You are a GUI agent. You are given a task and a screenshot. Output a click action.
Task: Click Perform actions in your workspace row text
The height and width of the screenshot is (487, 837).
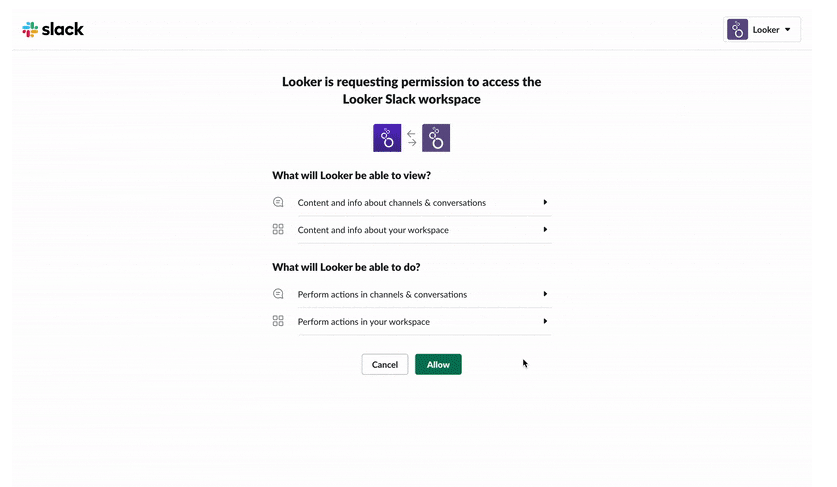[x=364, y=321]
